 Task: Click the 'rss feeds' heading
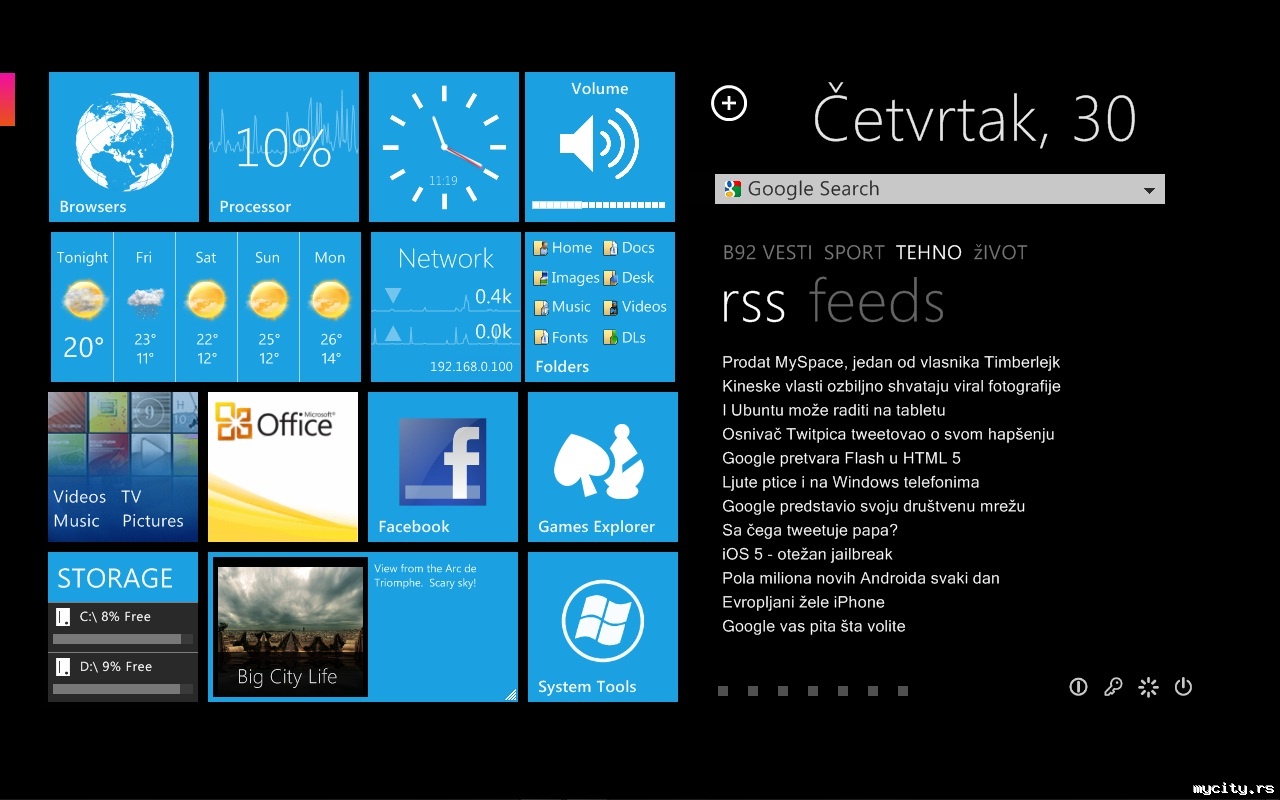(x=833, y=301)
